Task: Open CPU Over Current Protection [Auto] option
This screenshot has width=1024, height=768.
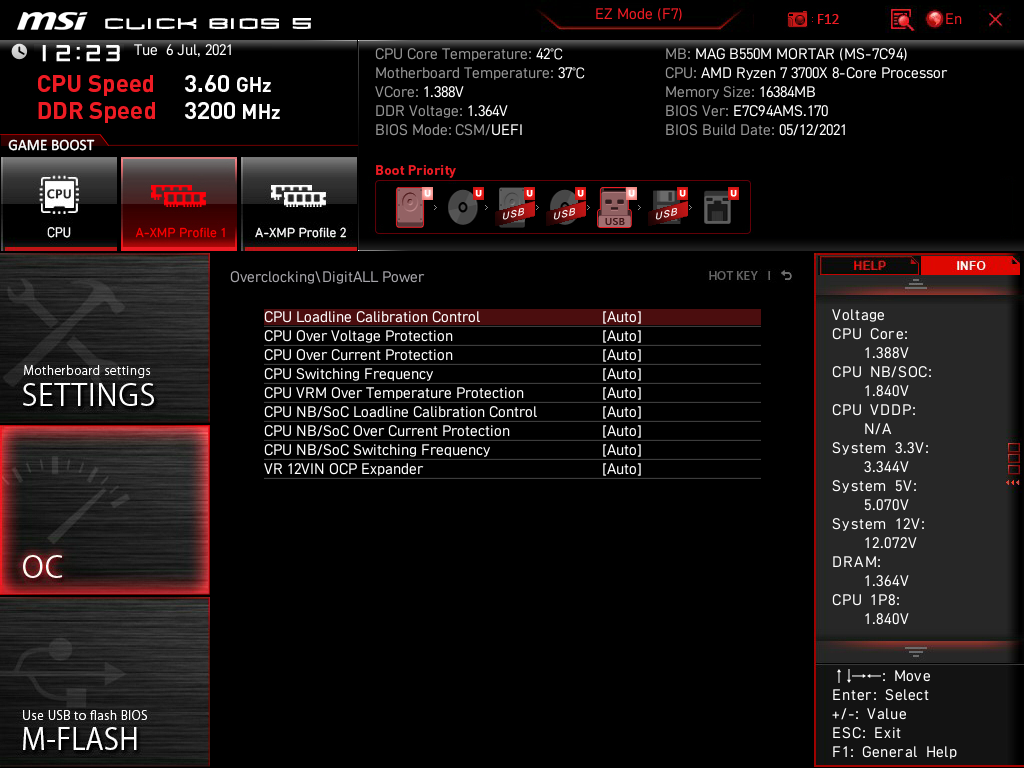Action: click(512, 355)
